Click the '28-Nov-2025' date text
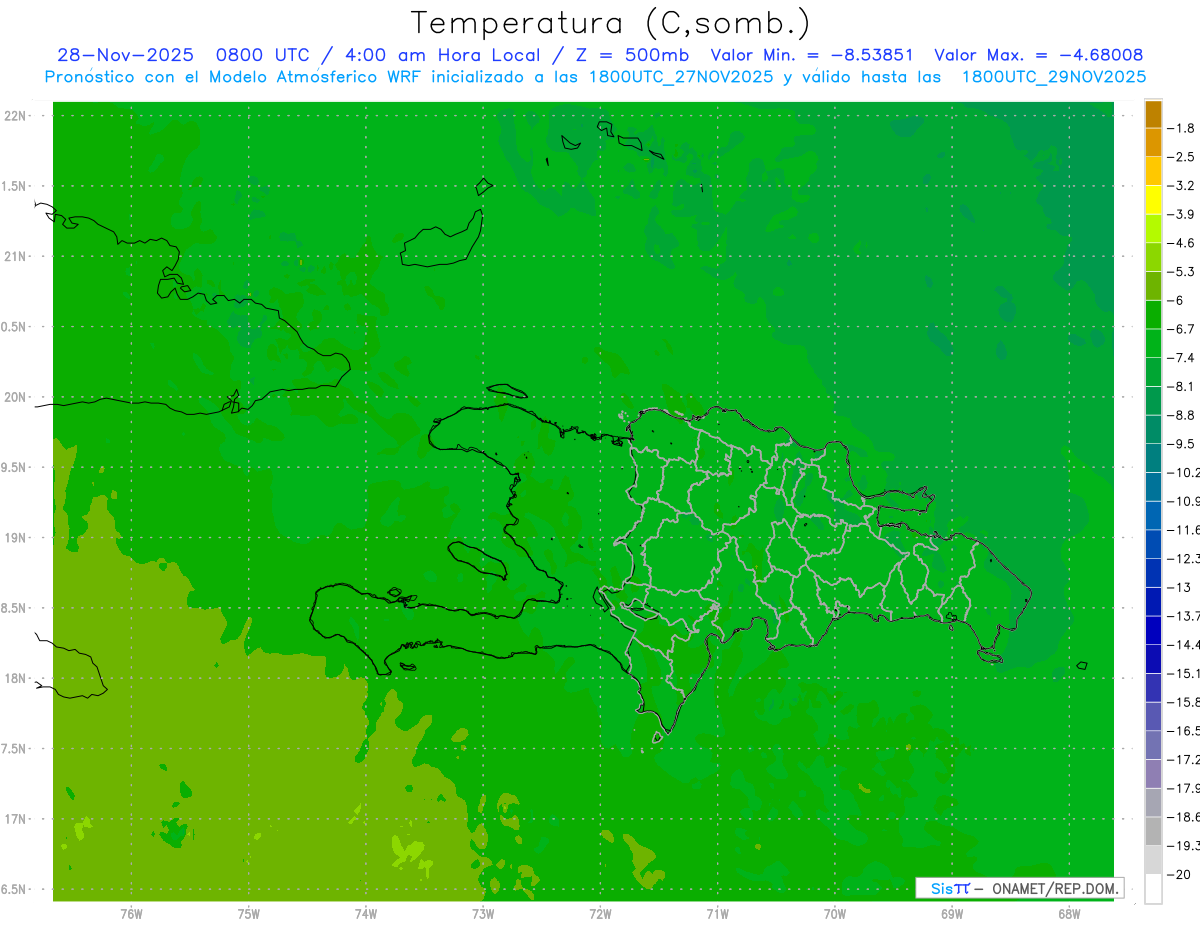This screenshot has height=927, width=1200. [125, 56]
